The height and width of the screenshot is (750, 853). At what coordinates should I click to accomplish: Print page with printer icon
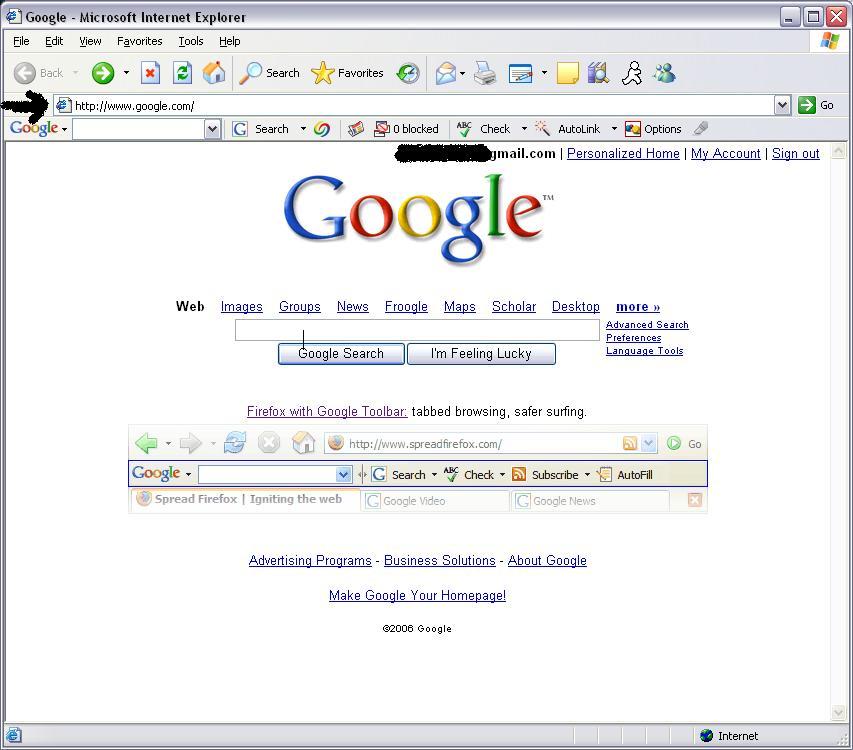click(x=485, y=73)
